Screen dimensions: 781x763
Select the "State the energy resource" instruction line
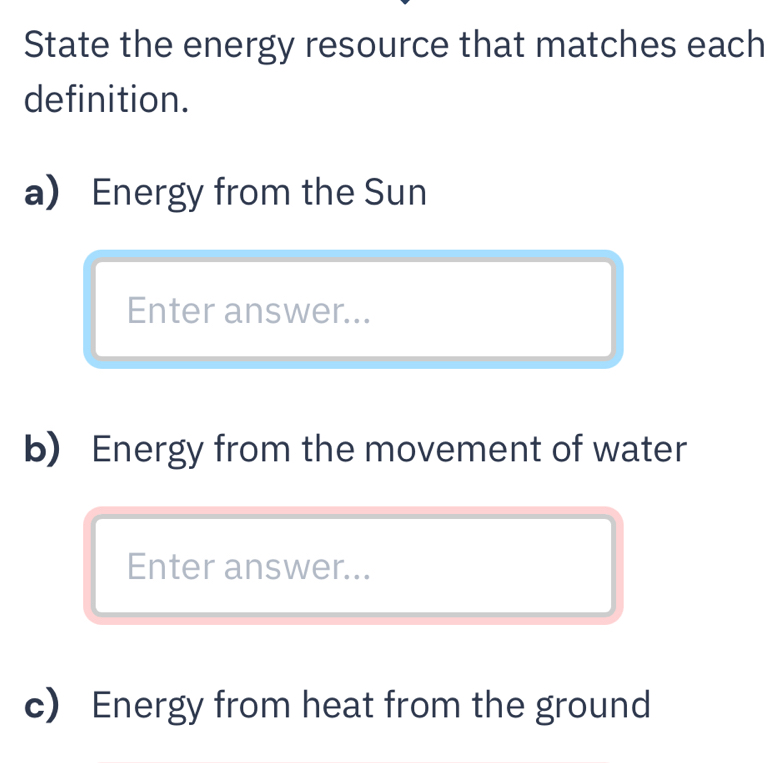click(394, 44)
